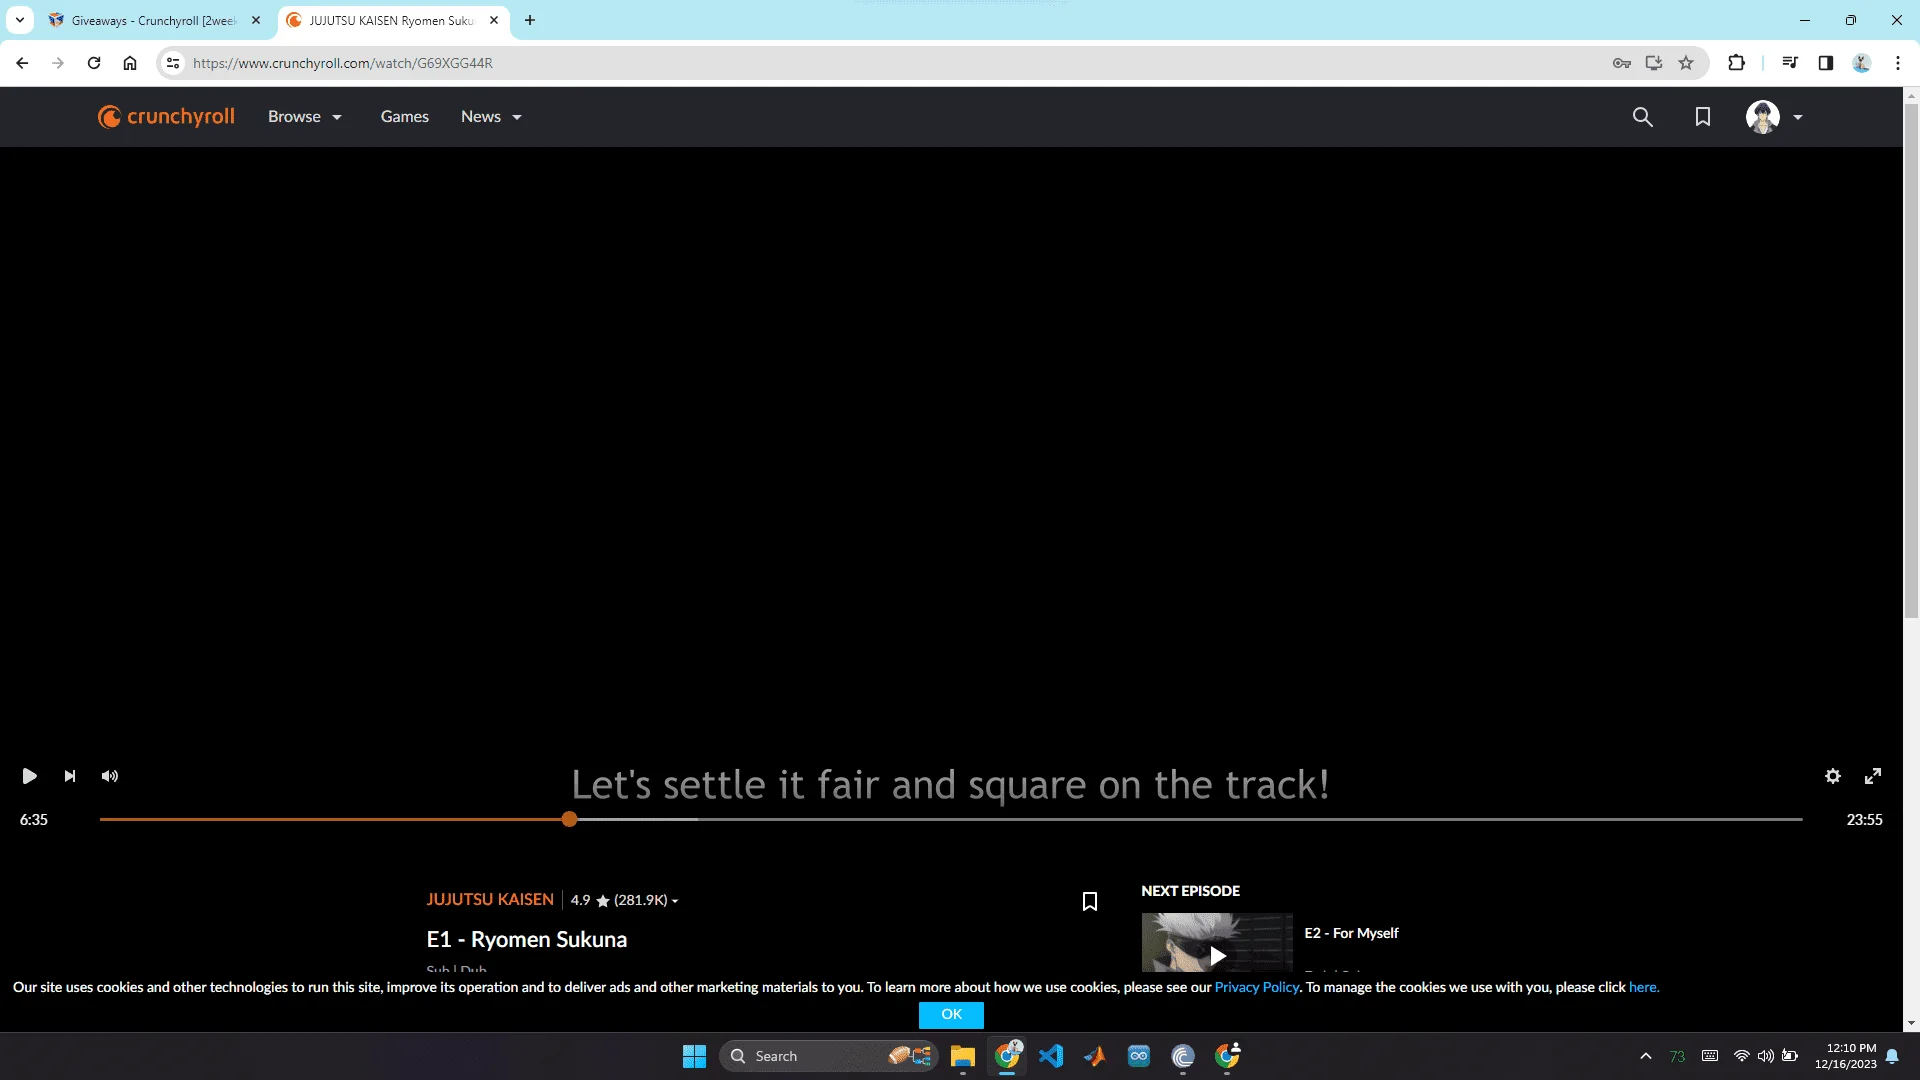The width and height of the screenshot is (1920, 1080).
Task: Skip to next episode in player
Action: coord(70,776)
